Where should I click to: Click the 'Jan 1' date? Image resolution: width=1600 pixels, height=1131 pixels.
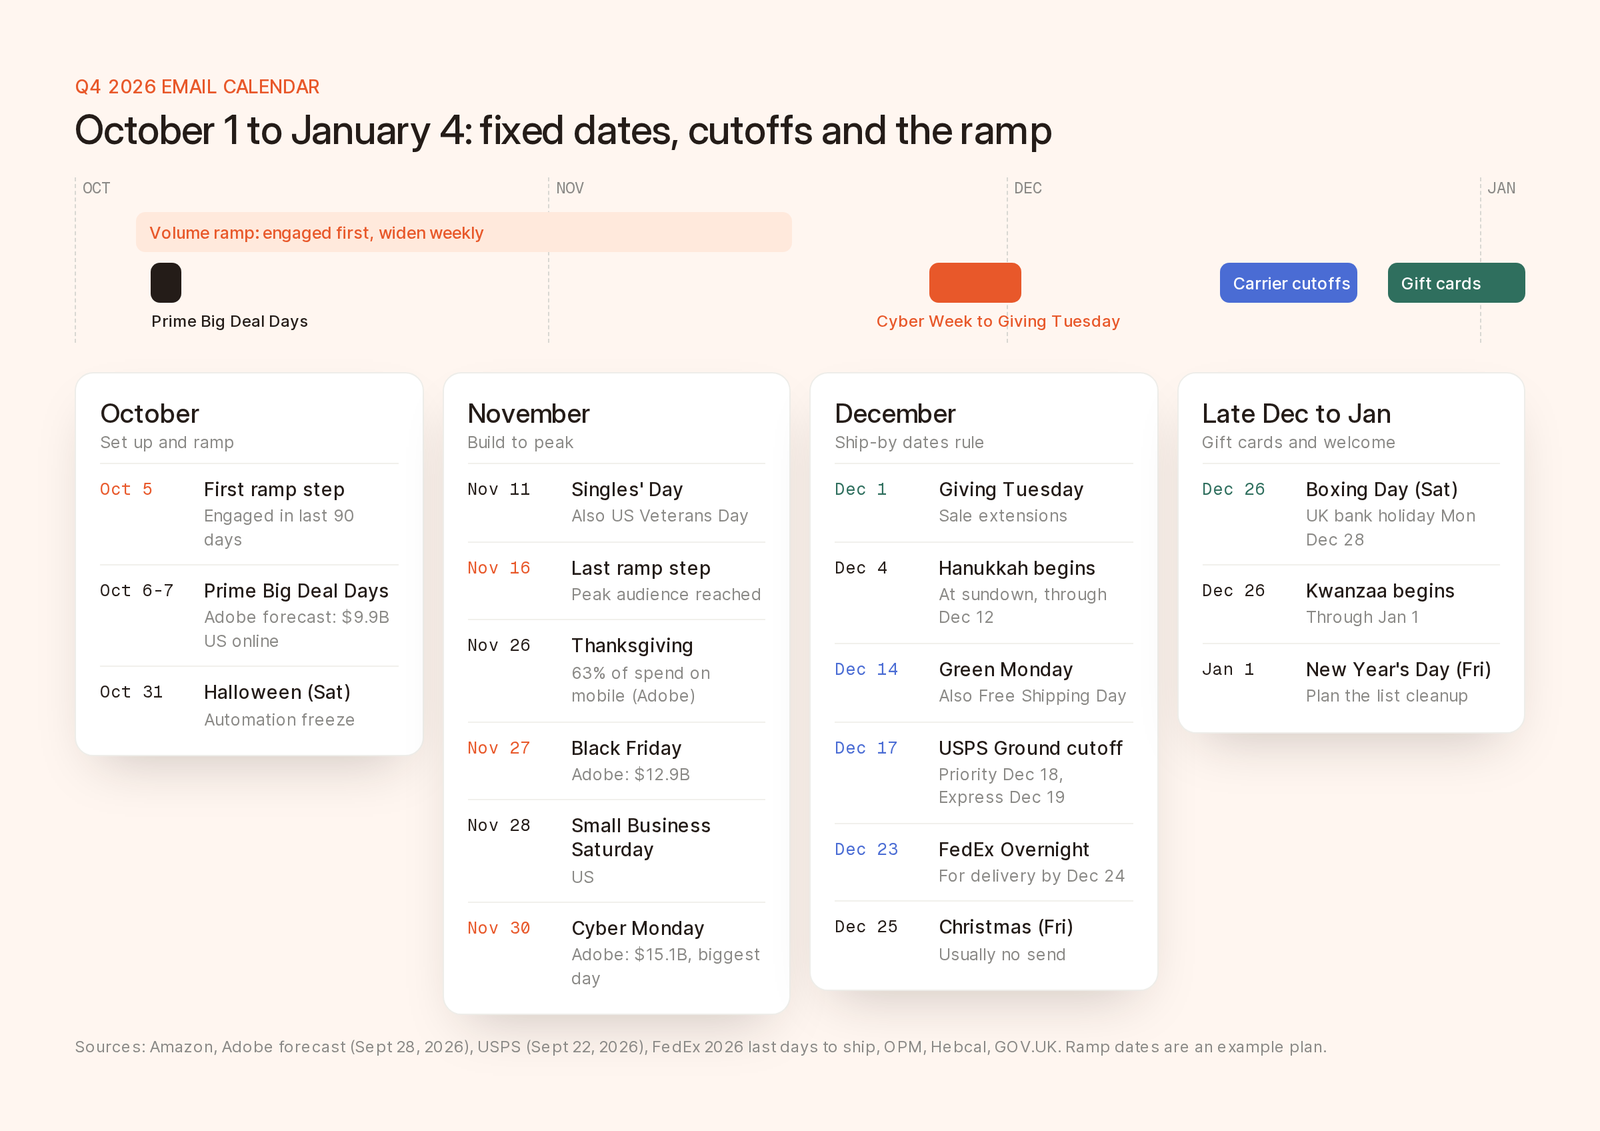tap(1228, 669)
